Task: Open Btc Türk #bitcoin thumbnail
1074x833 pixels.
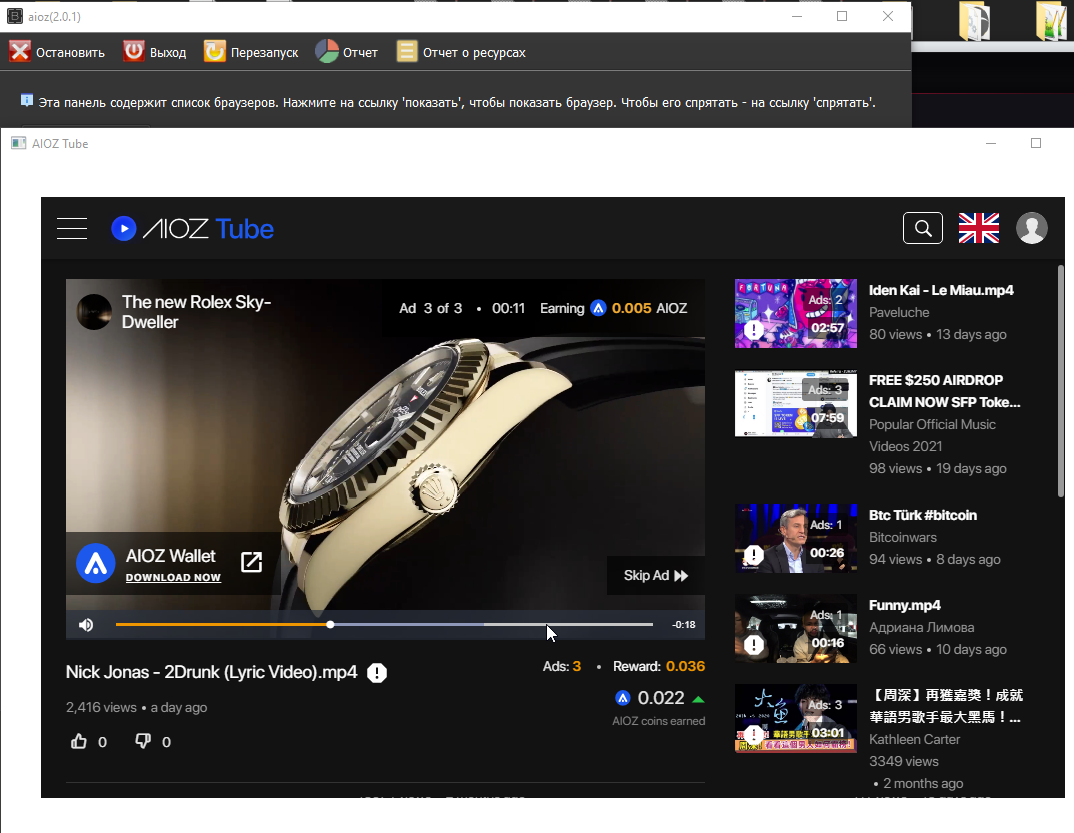Action: [796, 538]
